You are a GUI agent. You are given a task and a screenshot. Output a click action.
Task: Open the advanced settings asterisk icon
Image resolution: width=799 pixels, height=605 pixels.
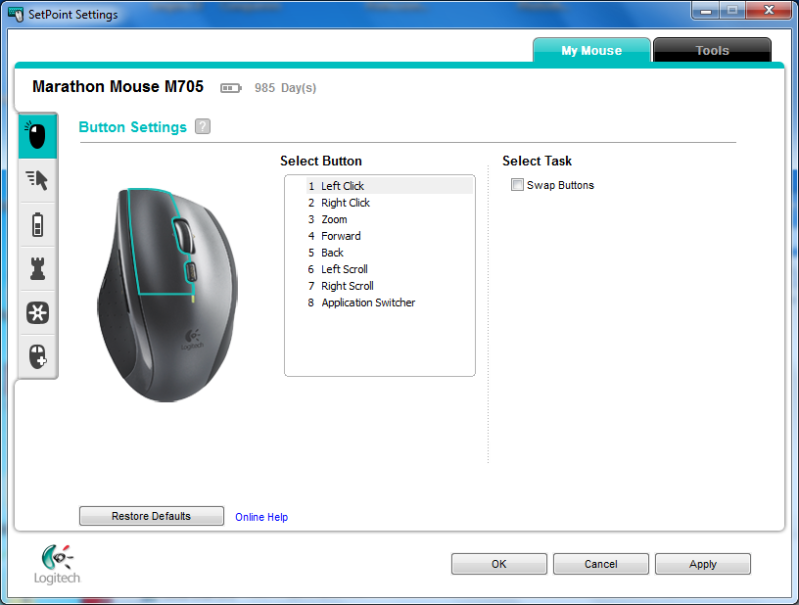pos(37,313)
